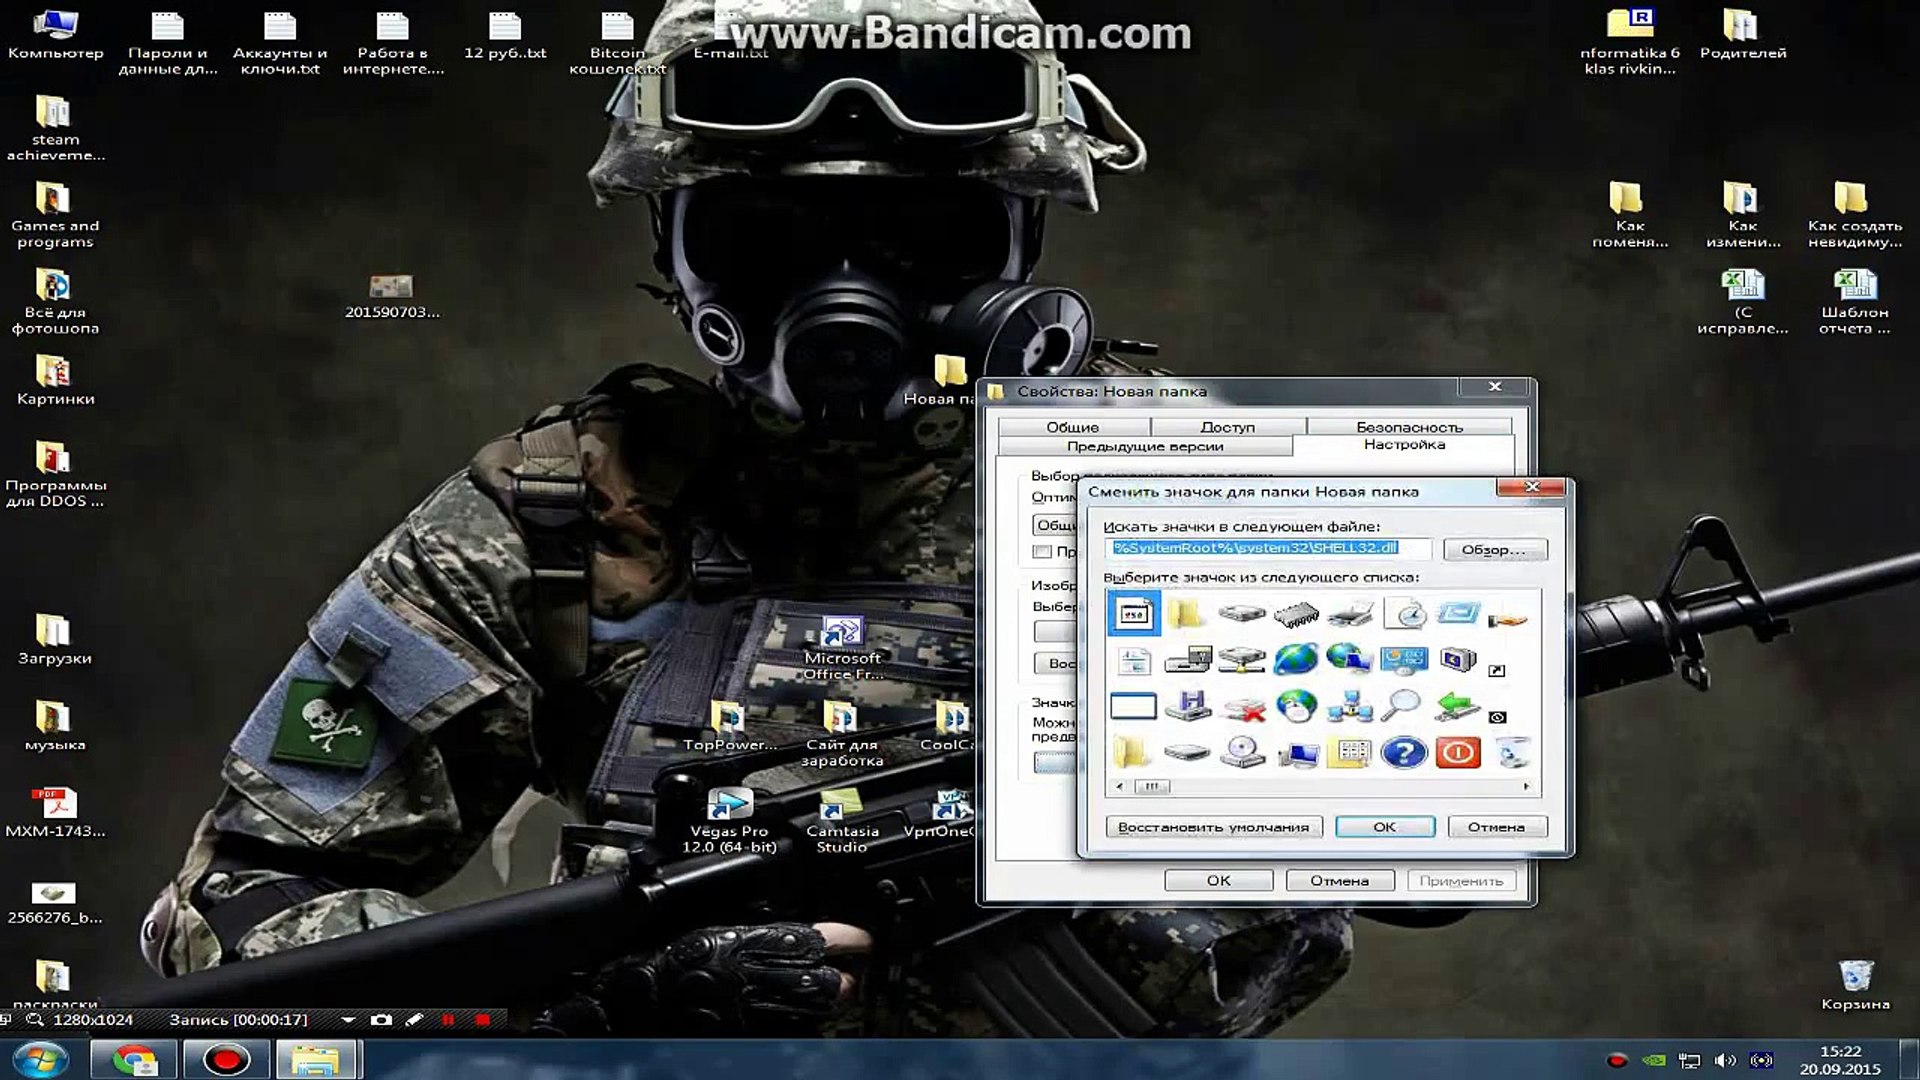Screen dimensions: 1920x1080
Task: Select the CPU chip icon
Action: click(x=1297, y=614)
